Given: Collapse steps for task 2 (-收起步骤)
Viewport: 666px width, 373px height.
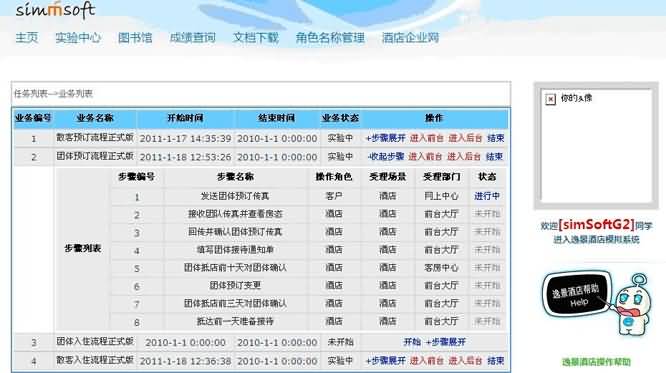Looking at the screenshot, I should tap(386, 156).
